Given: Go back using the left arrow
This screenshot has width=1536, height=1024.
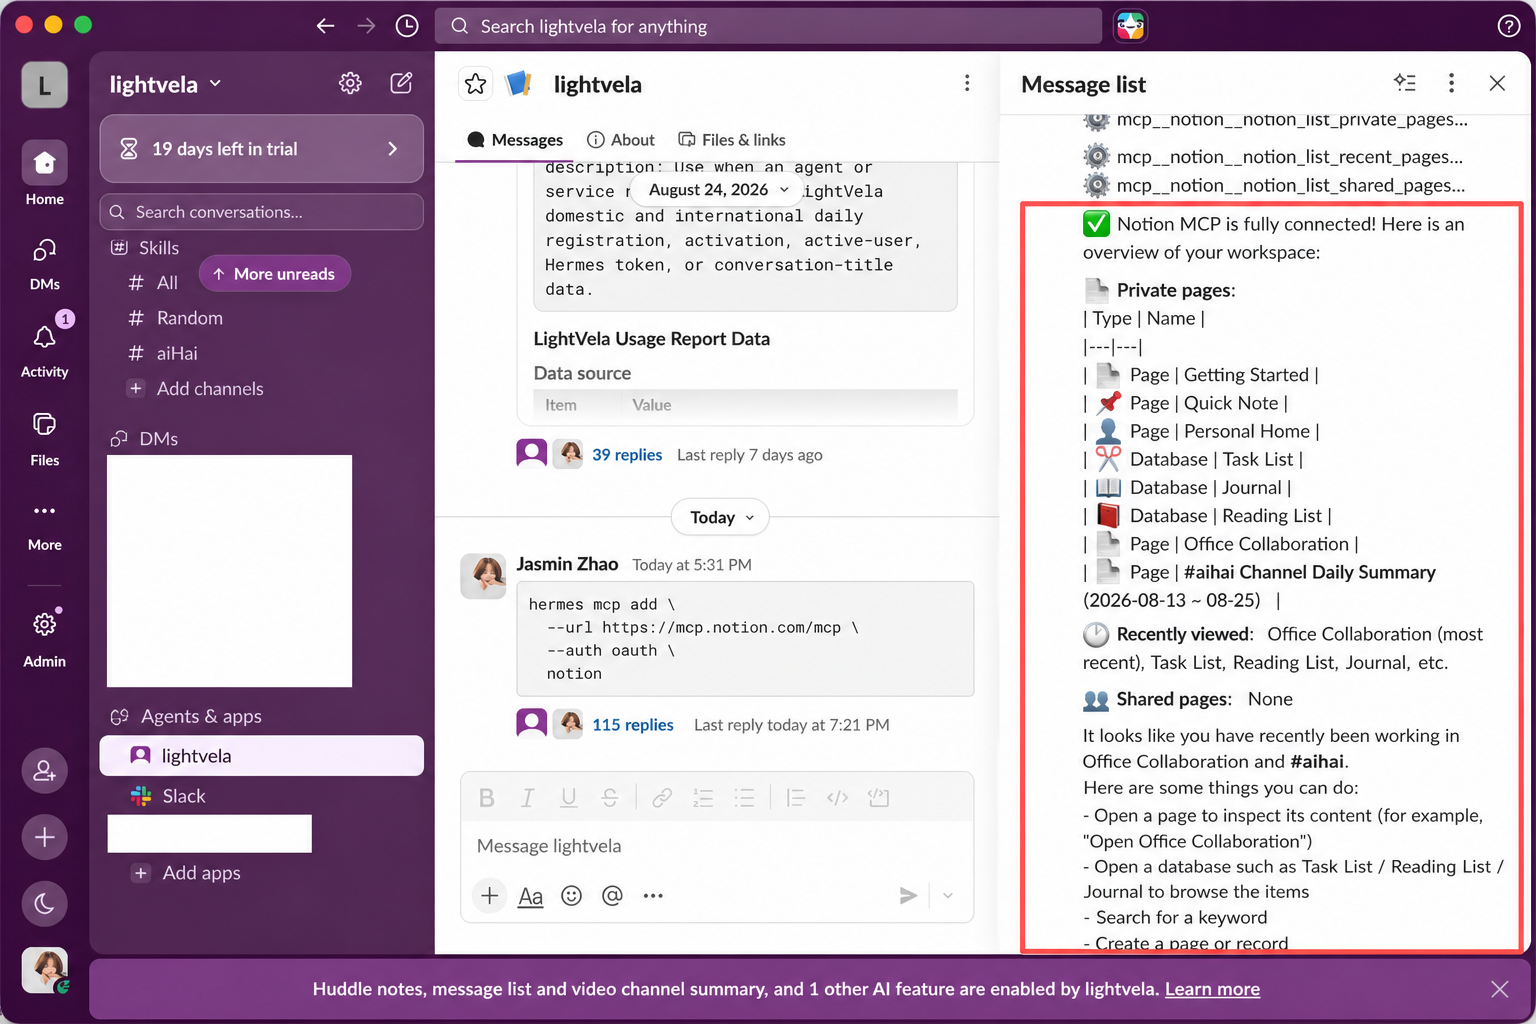Looking at the screenshot, I should point(325,26).
